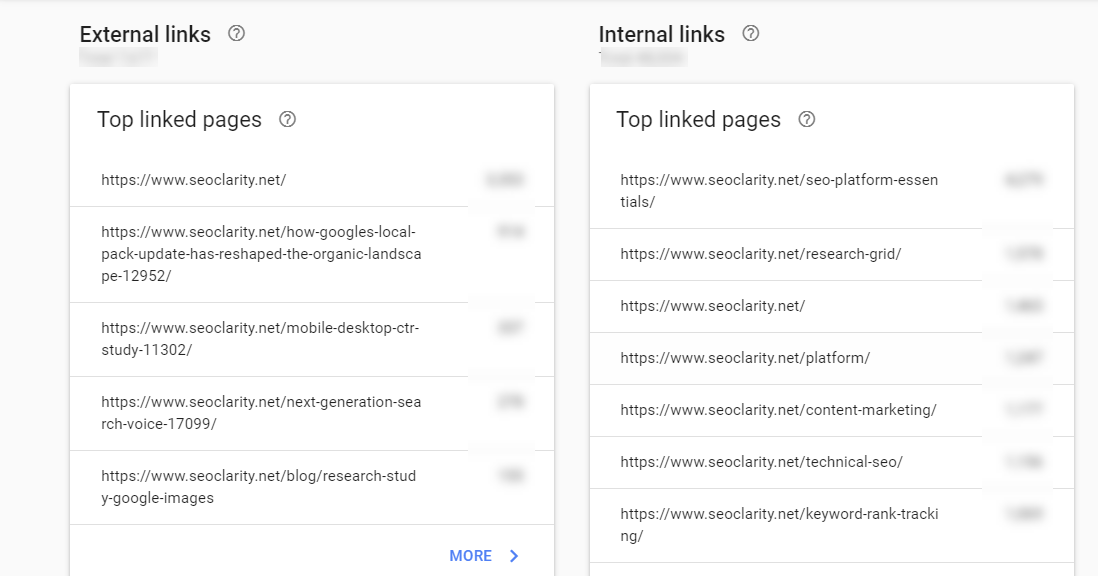Open the googles-local-pack-update external link row
The image size is (1098, 576).
pos(312,255)
